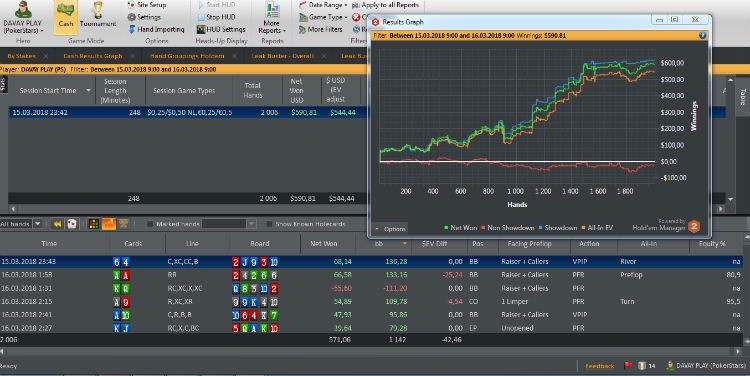Enable Show Known Holecards checkbox
This screenshot has height=376, width=750.
point(269,224)
